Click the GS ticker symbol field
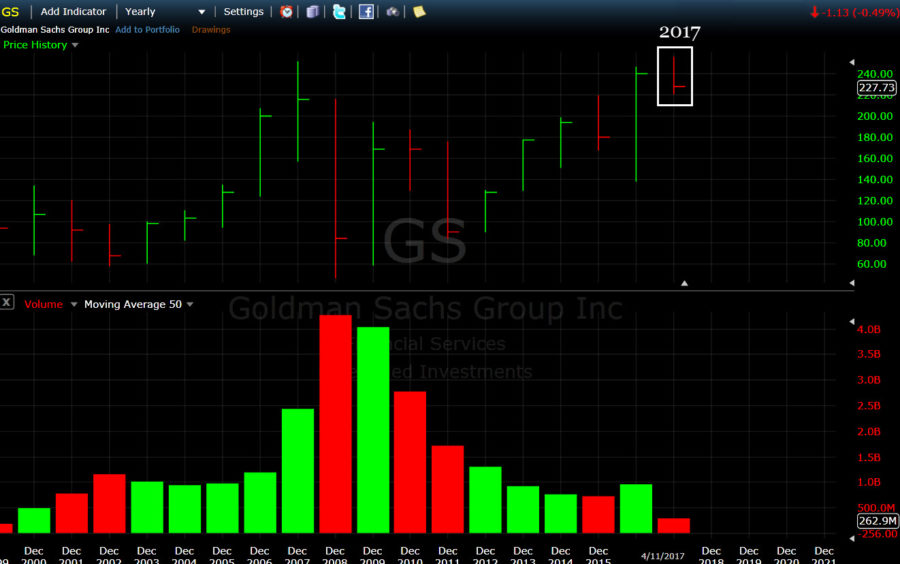The image size is (900, 564). pyautogui.click(x=10, y=11)
